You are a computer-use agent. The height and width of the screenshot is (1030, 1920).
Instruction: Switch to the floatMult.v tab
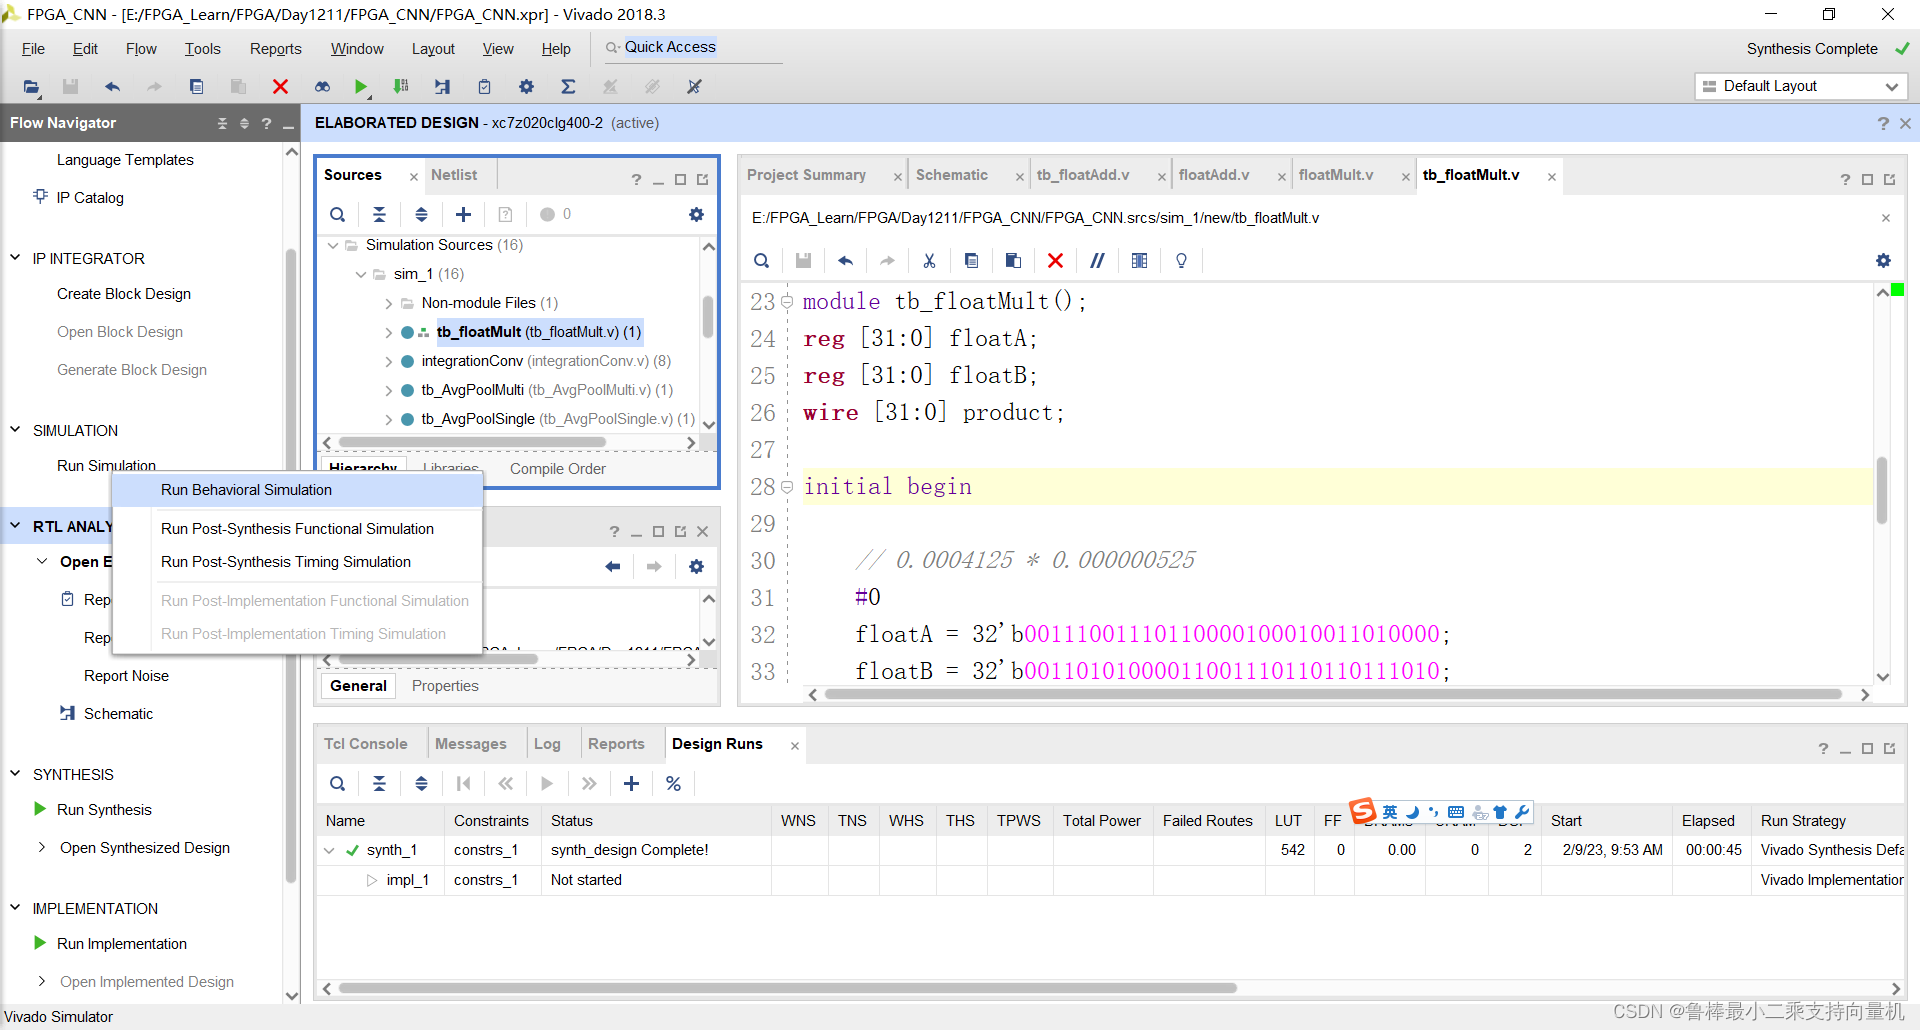coord(1336,175)
